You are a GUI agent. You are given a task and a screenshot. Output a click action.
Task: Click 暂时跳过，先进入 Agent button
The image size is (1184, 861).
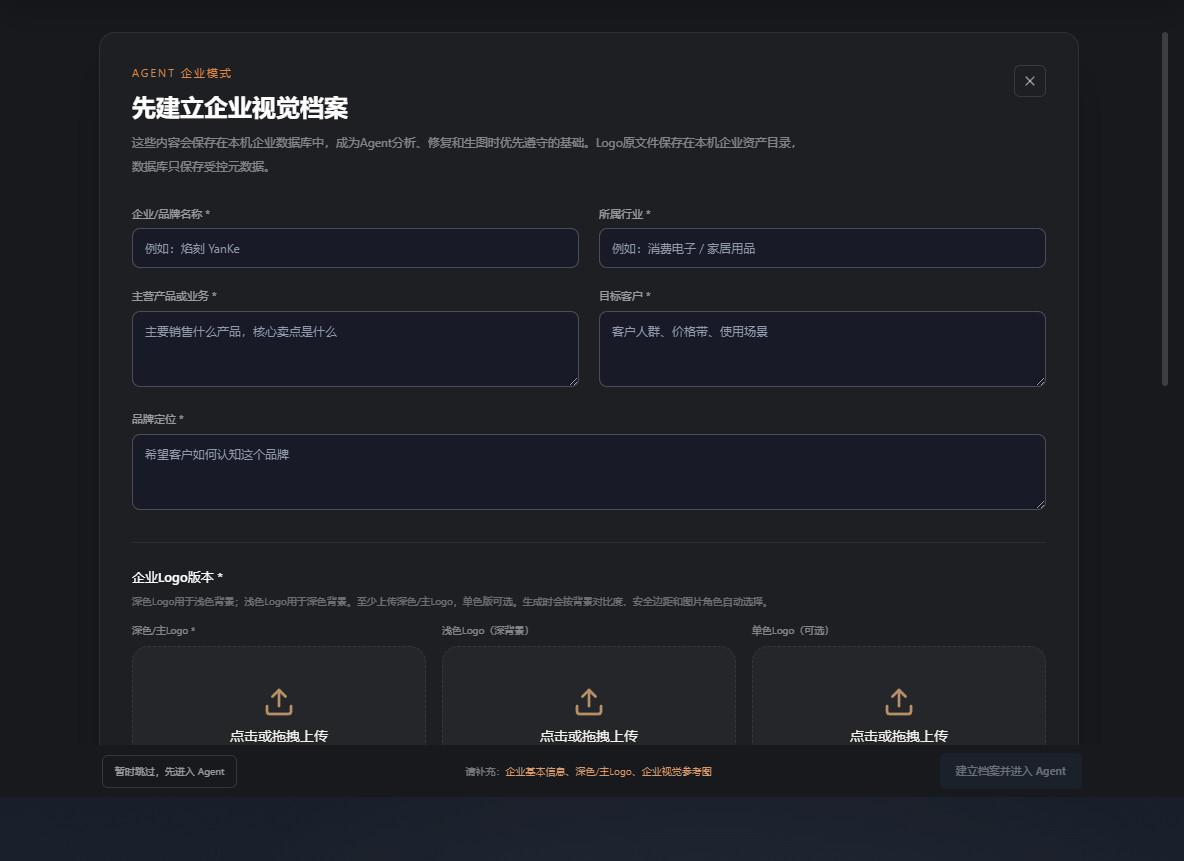(169, 771)
